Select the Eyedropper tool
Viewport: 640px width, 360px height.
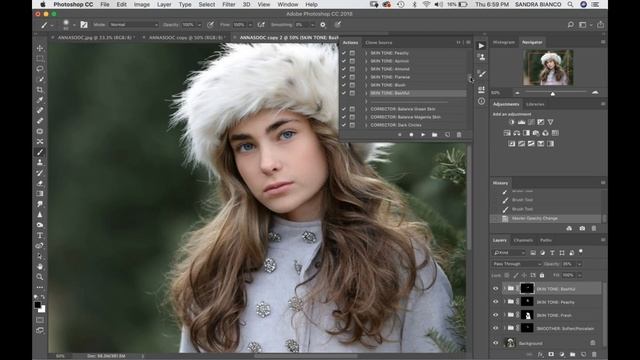40,100
